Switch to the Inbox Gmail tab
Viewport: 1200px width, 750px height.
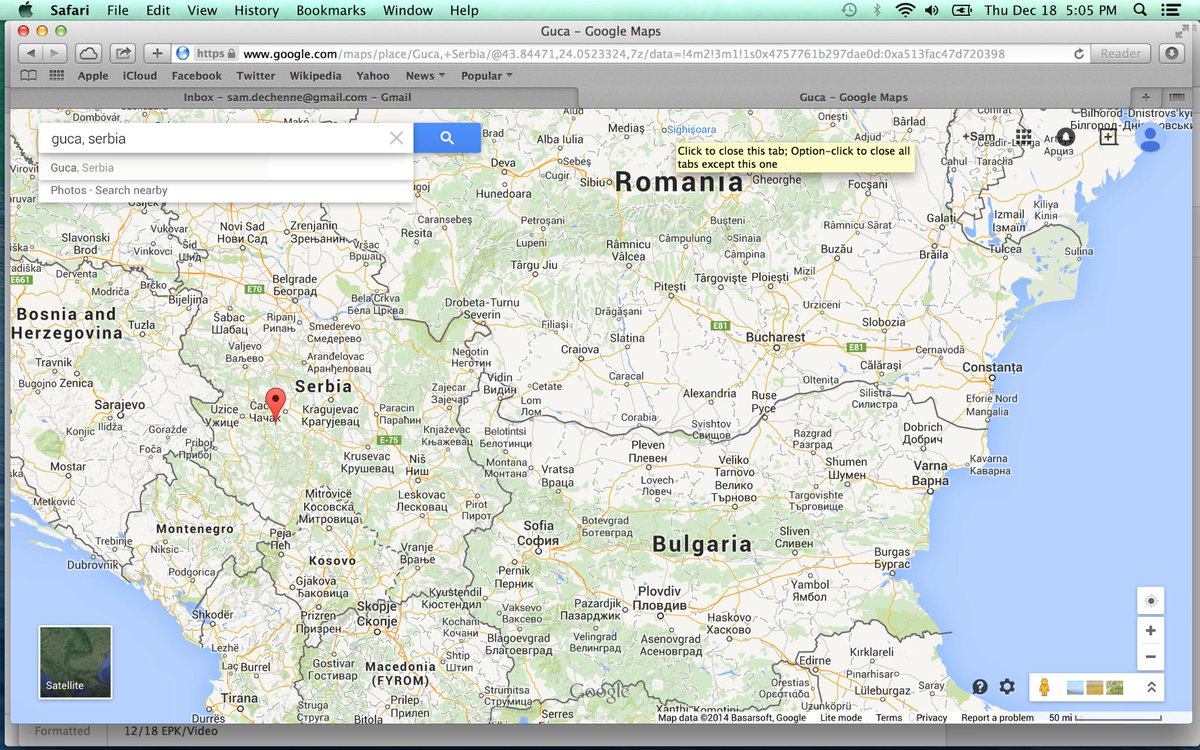(295, 97)
